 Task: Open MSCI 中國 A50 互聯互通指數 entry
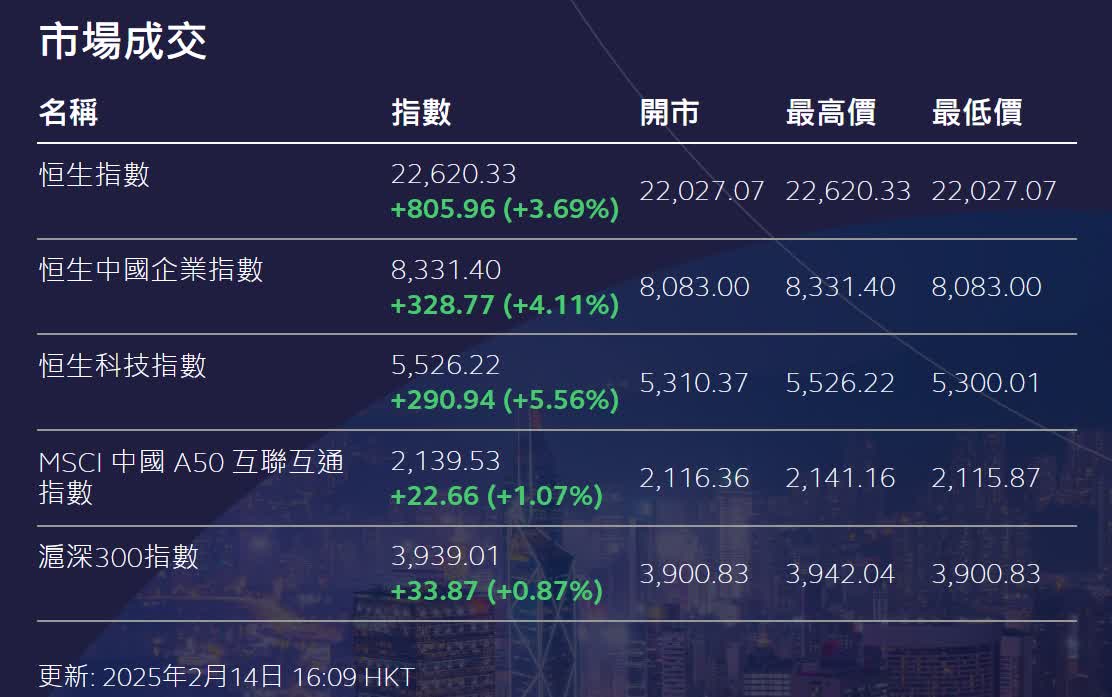coord(191,476)
